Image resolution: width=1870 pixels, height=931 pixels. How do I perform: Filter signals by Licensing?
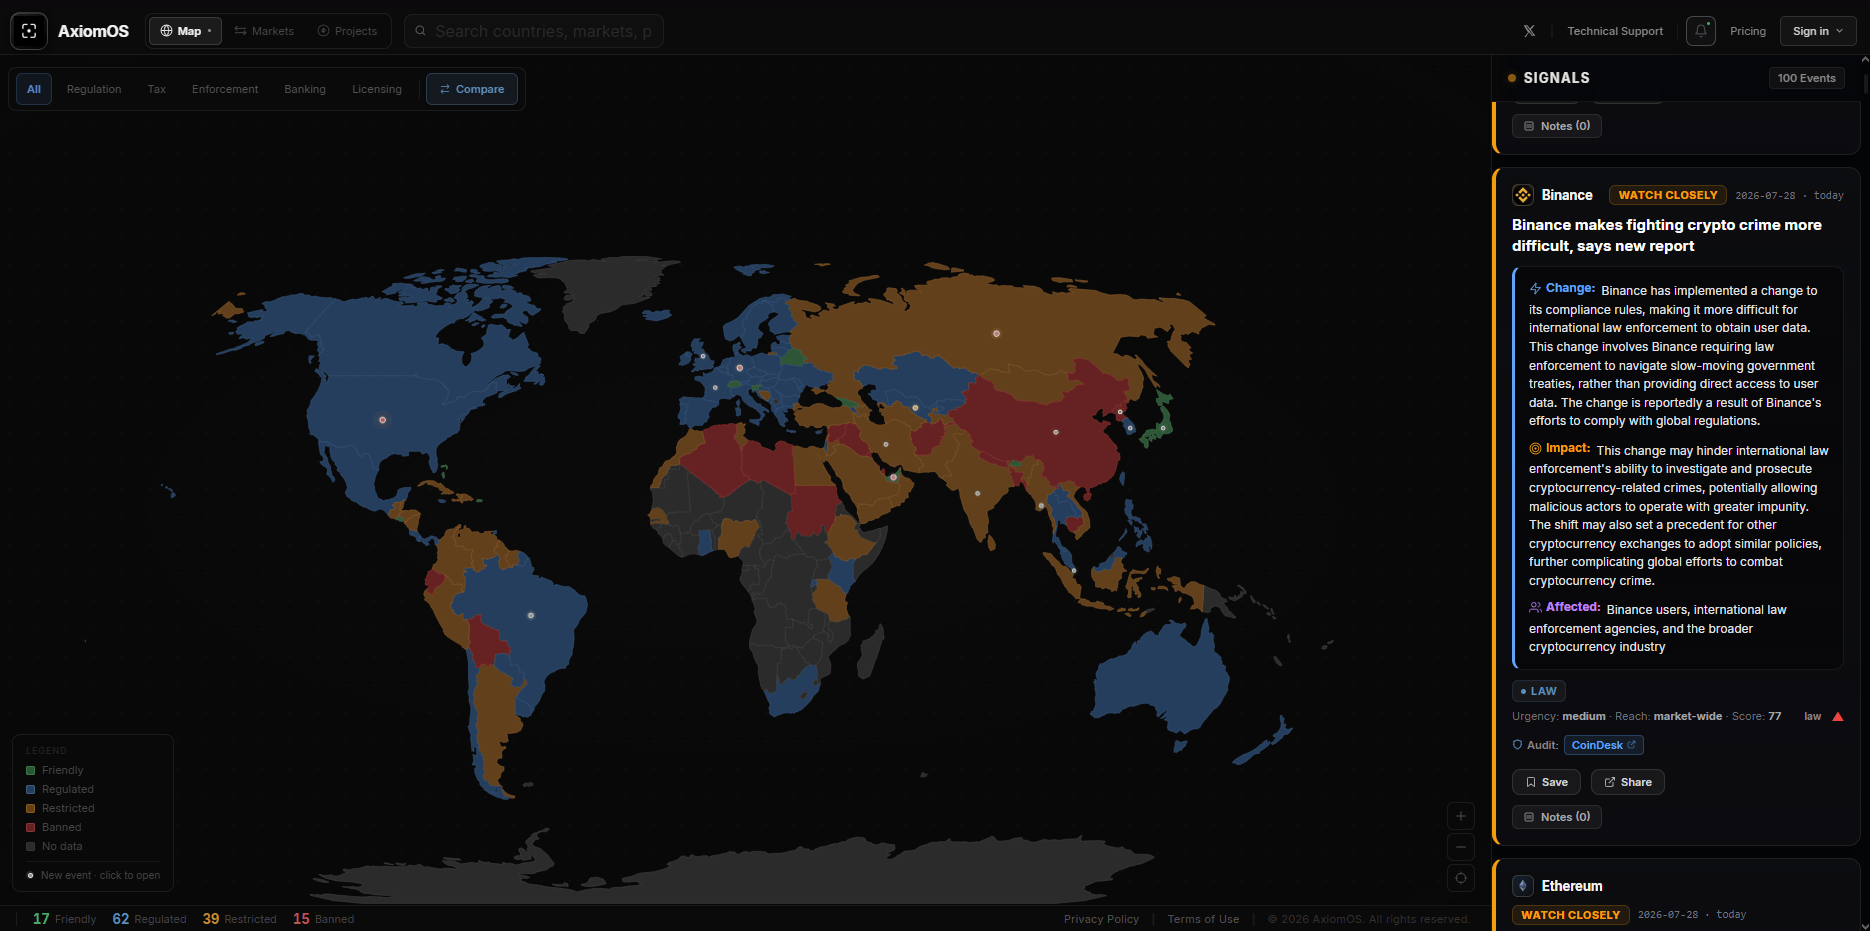[377, 89]
